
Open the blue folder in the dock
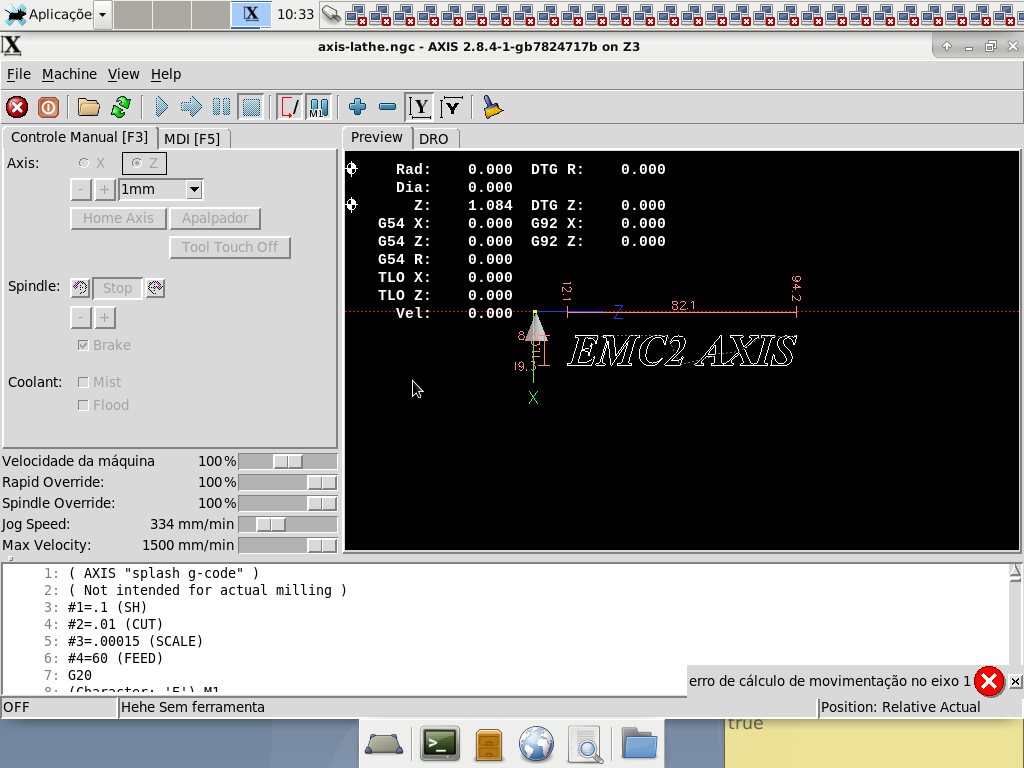[x=639, y=743]
